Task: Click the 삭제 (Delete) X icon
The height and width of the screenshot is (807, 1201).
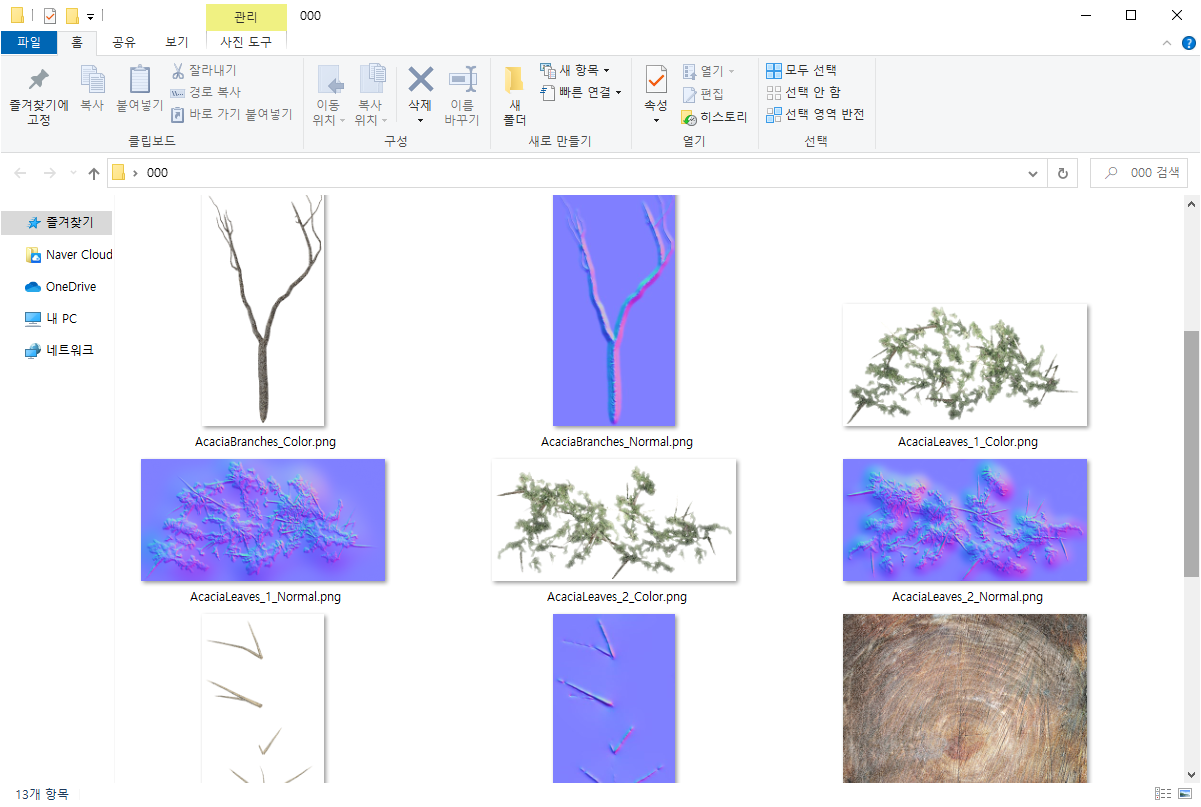Action: [421, 79]
